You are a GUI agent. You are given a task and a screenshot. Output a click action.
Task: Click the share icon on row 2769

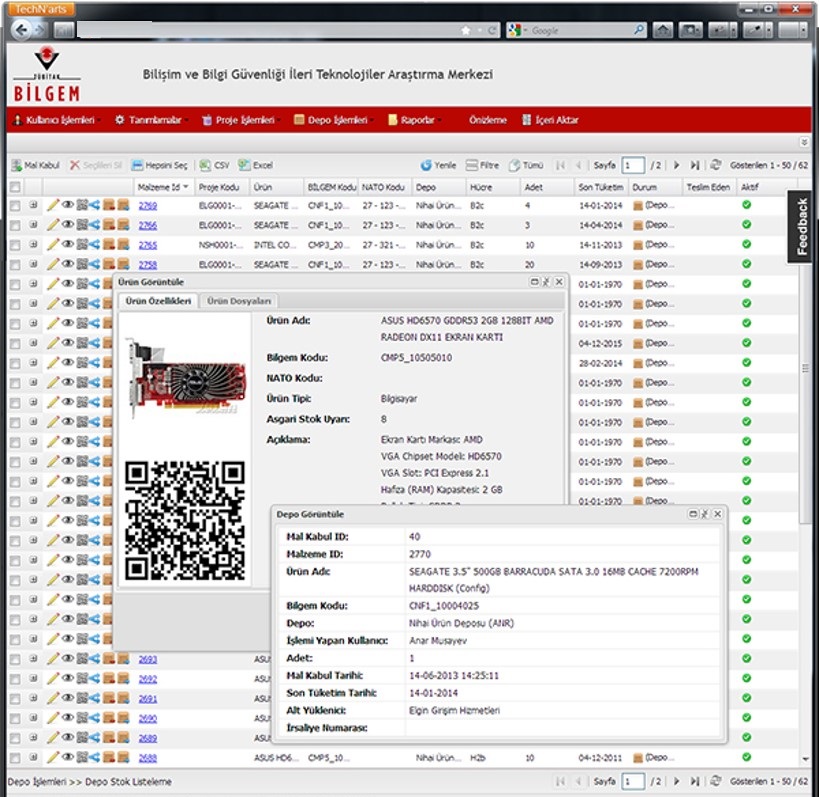pos(94,205)
